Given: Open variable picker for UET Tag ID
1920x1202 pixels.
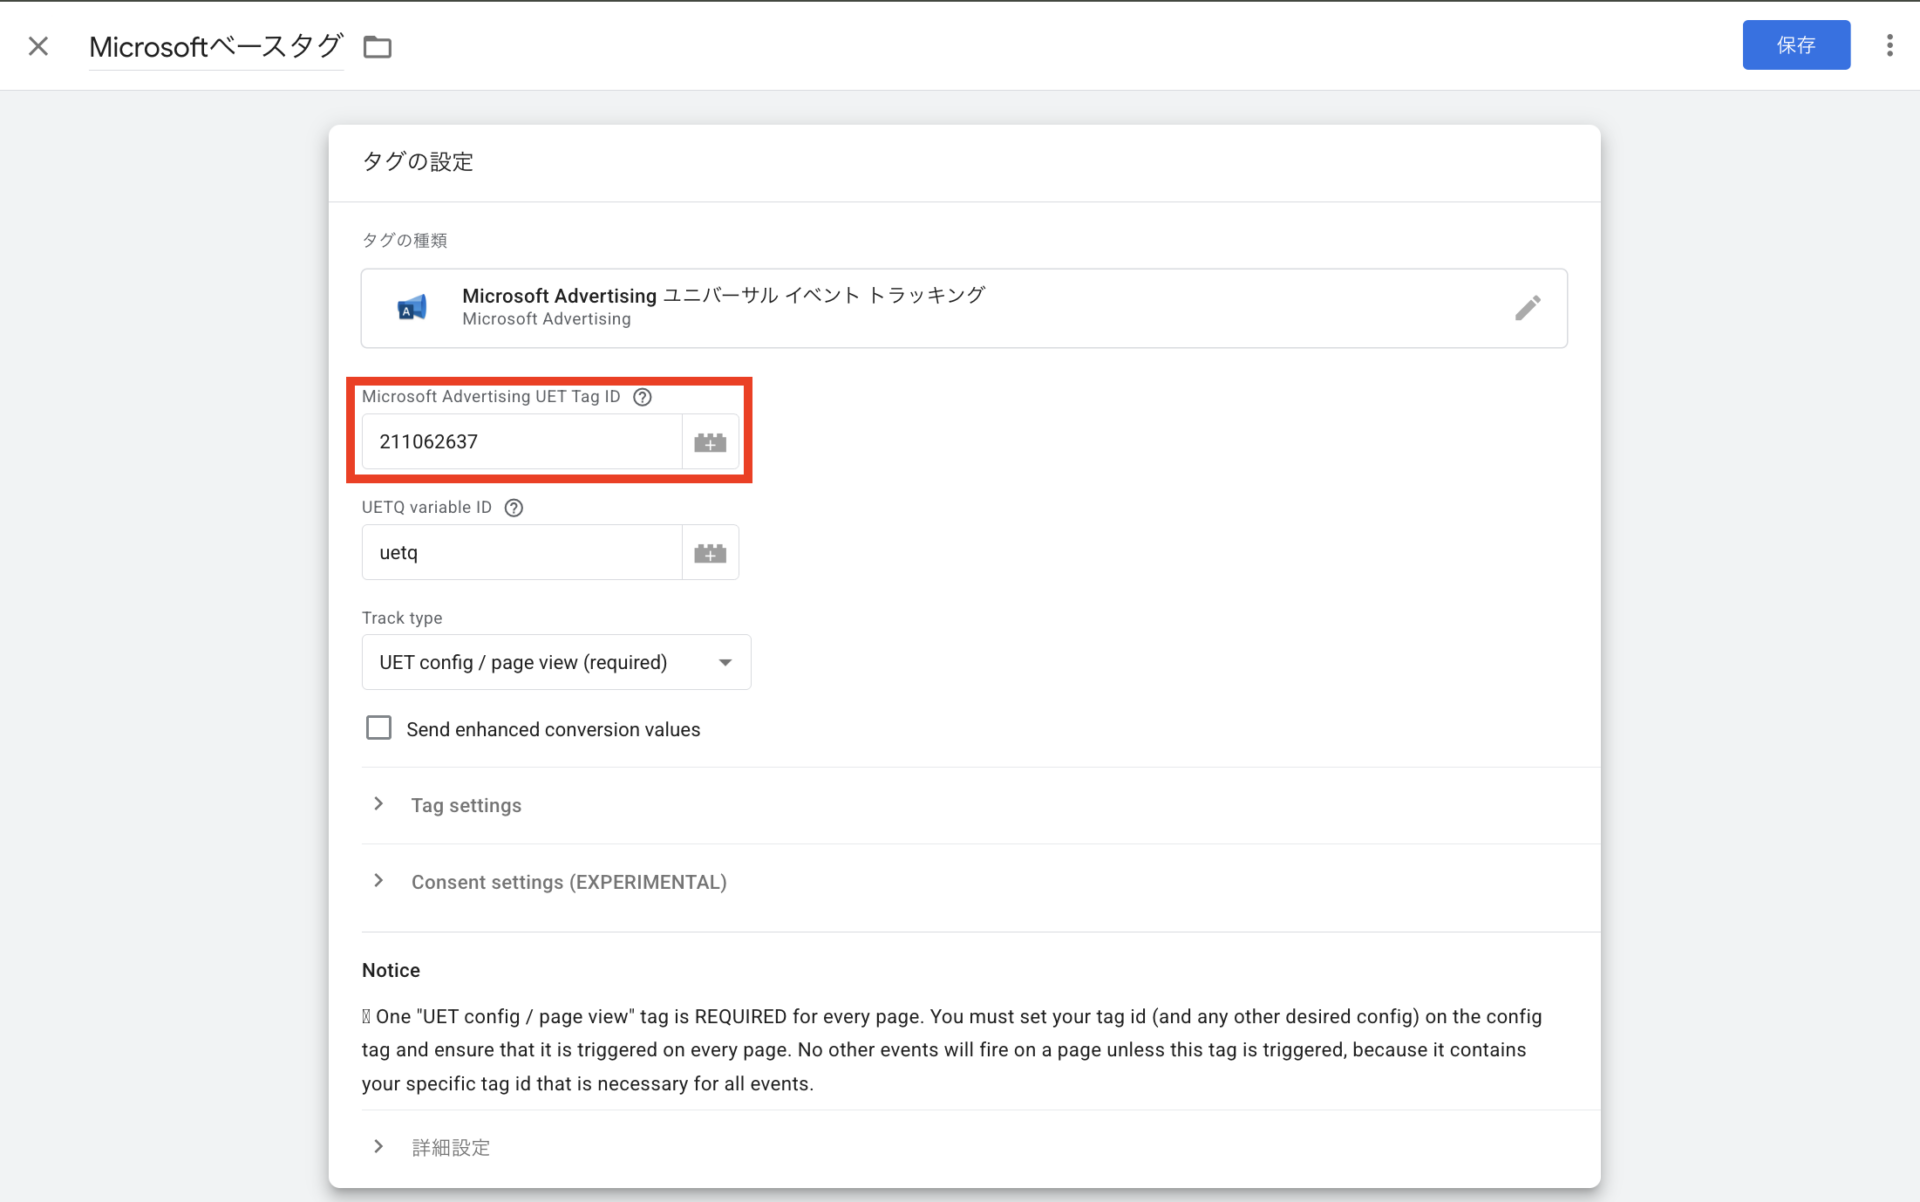Looking at the screenshot, I should pyautogui.click(x=710, y=442).
